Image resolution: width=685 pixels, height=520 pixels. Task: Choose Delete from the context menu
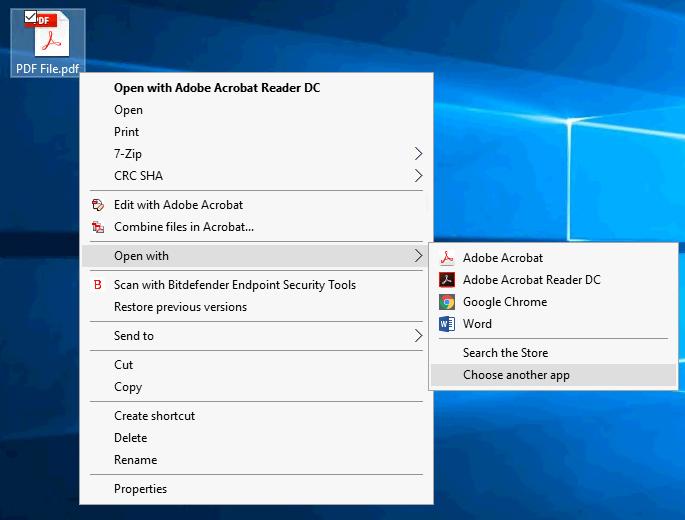pos(256,437)
